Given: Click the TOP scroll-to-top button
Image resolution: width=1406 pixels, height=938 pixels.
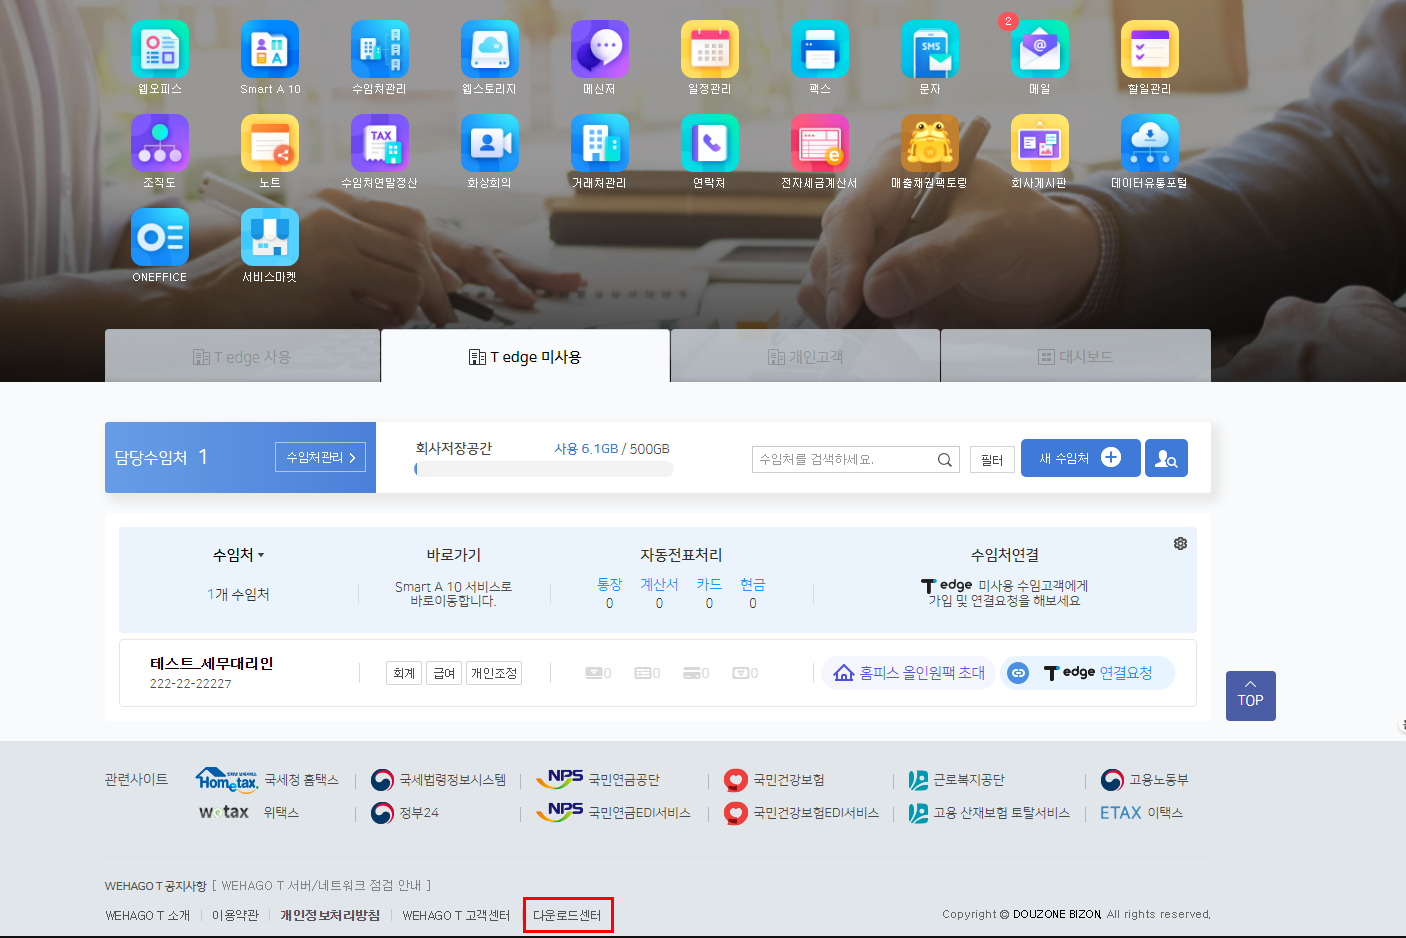Looking at the screenshot, I should pos(1250,696).
